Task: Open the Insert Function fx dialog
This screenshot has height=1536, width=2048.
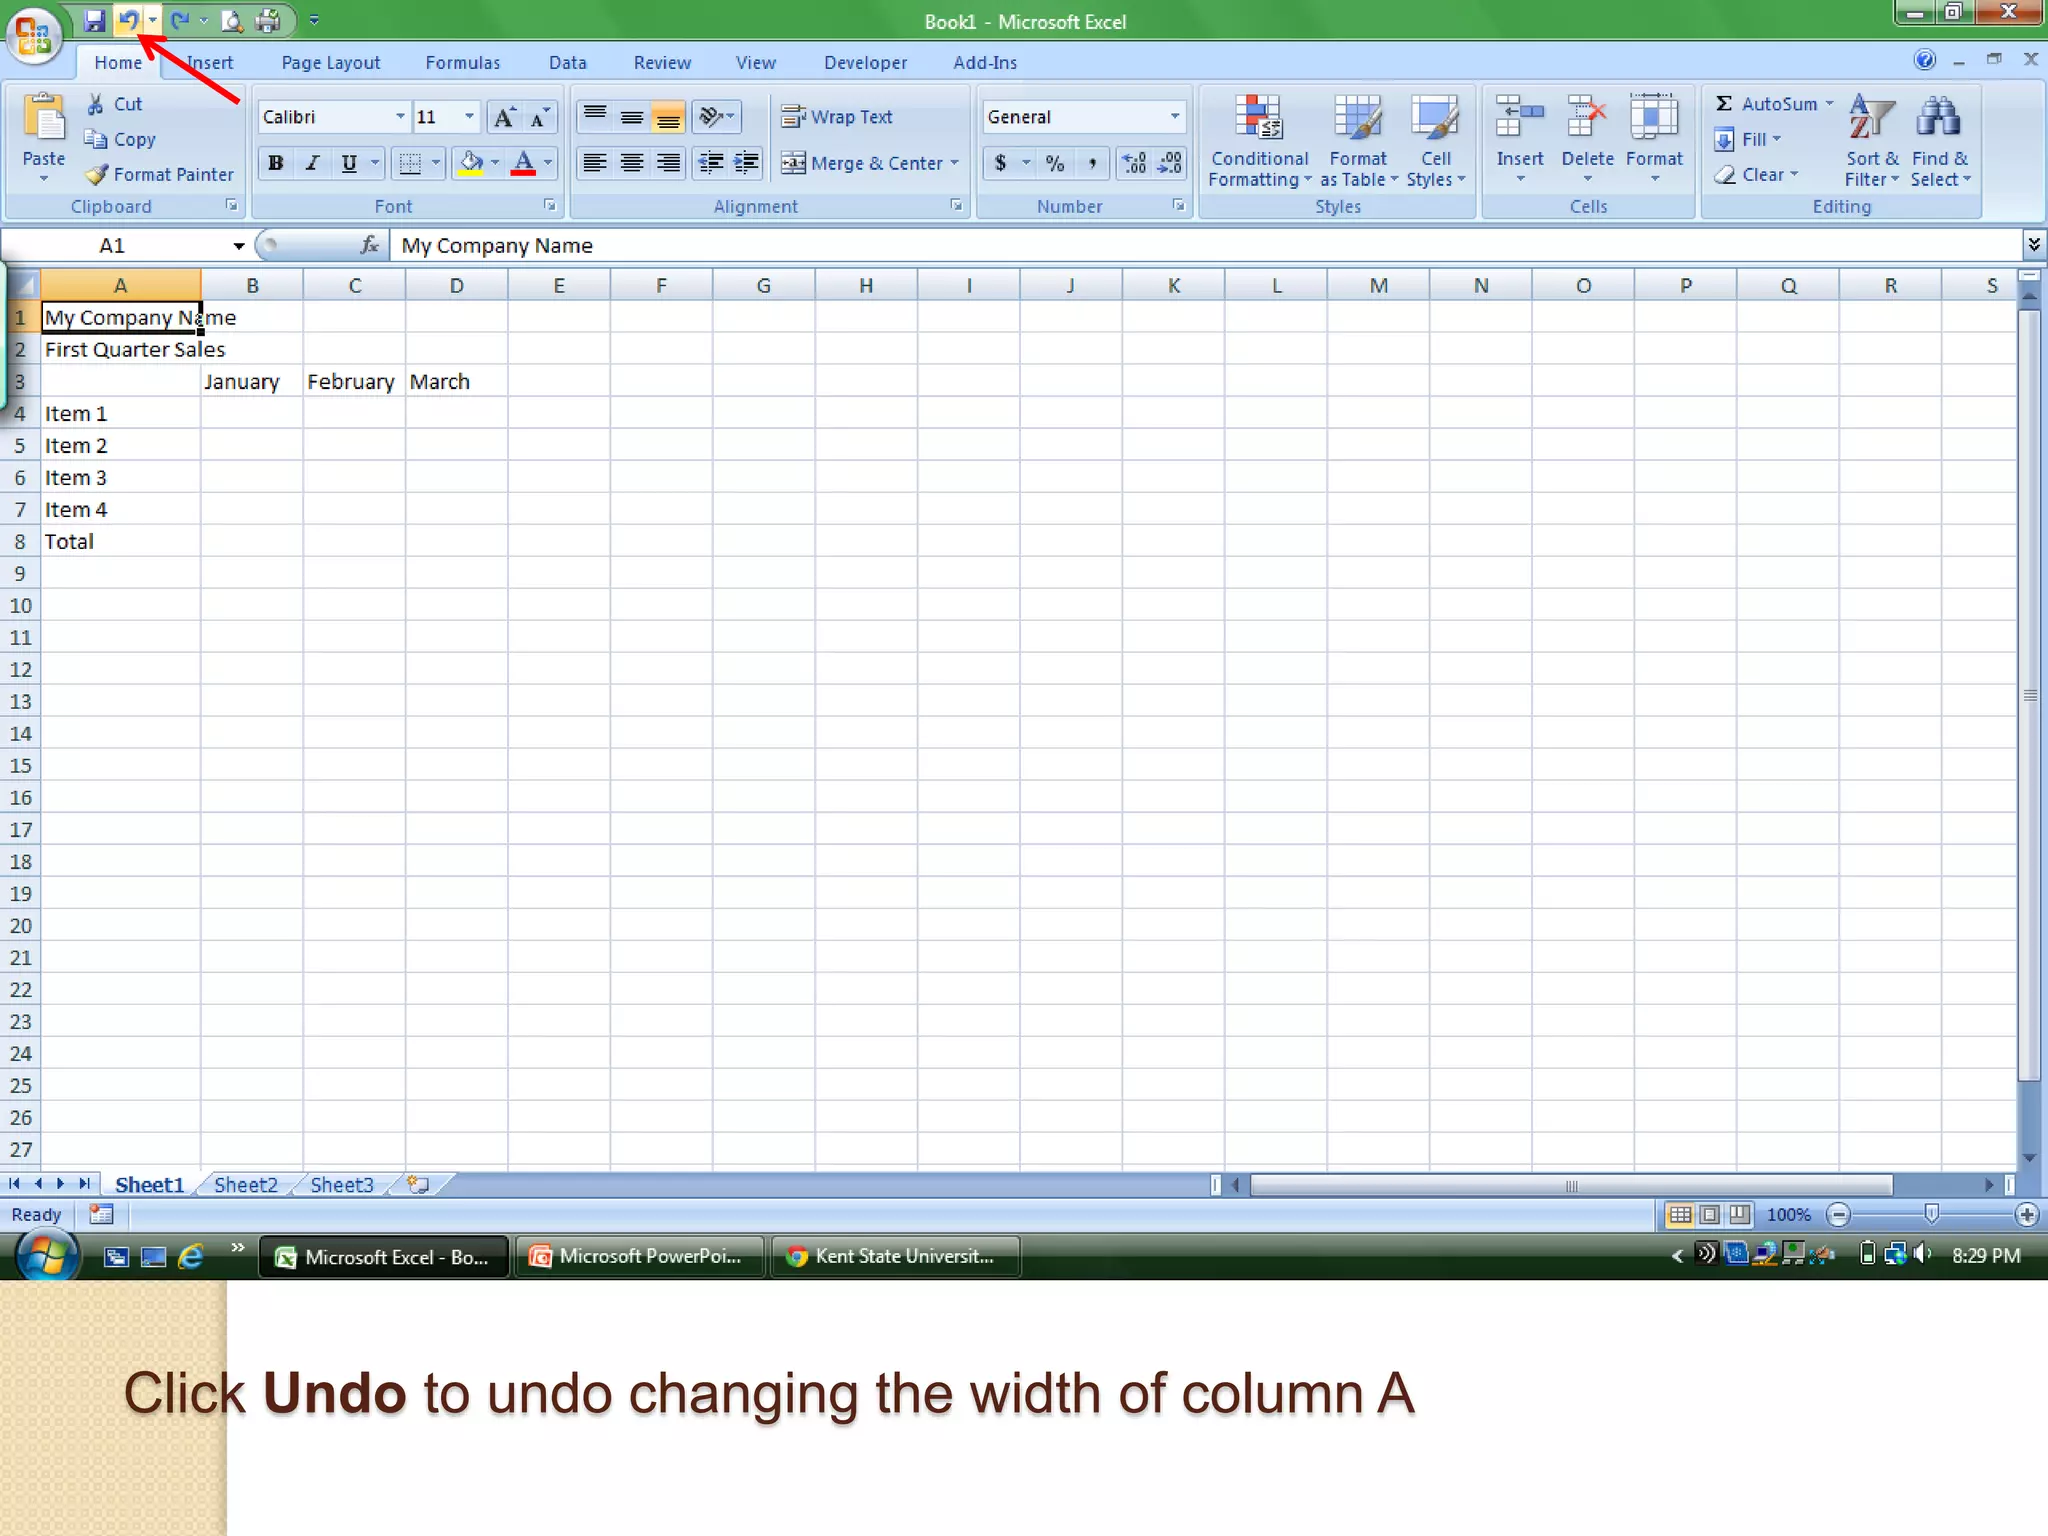Action: coord(369,245)
